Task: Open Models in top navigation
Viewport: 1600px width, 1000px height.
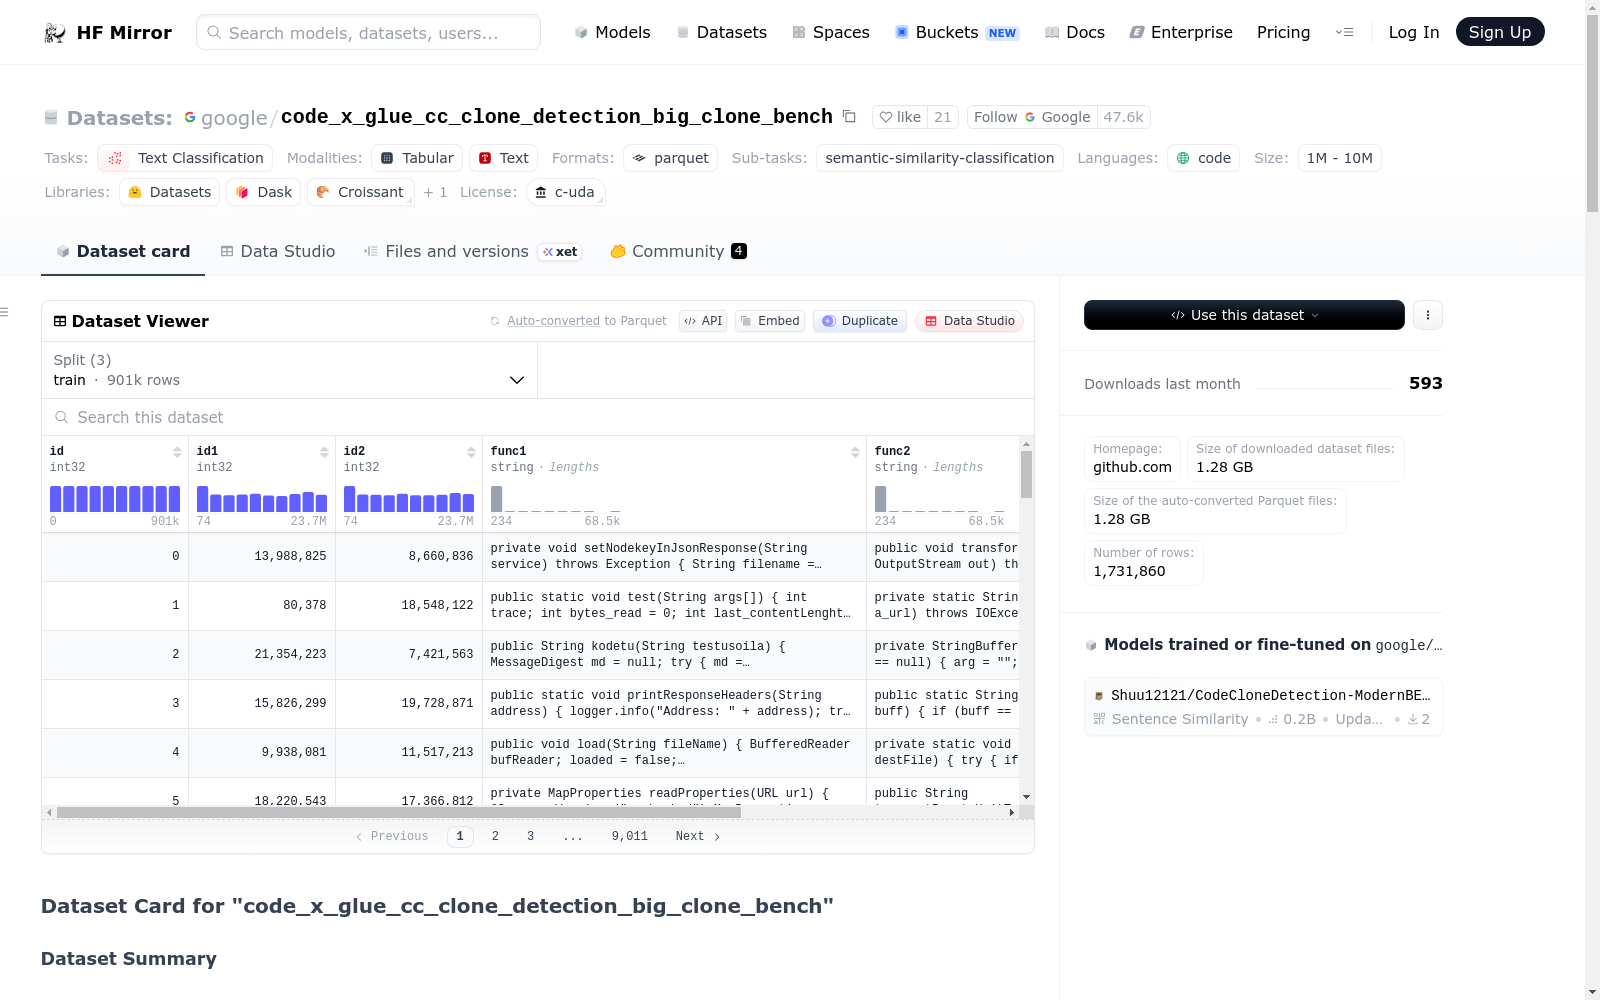Action: click(612, 32)
